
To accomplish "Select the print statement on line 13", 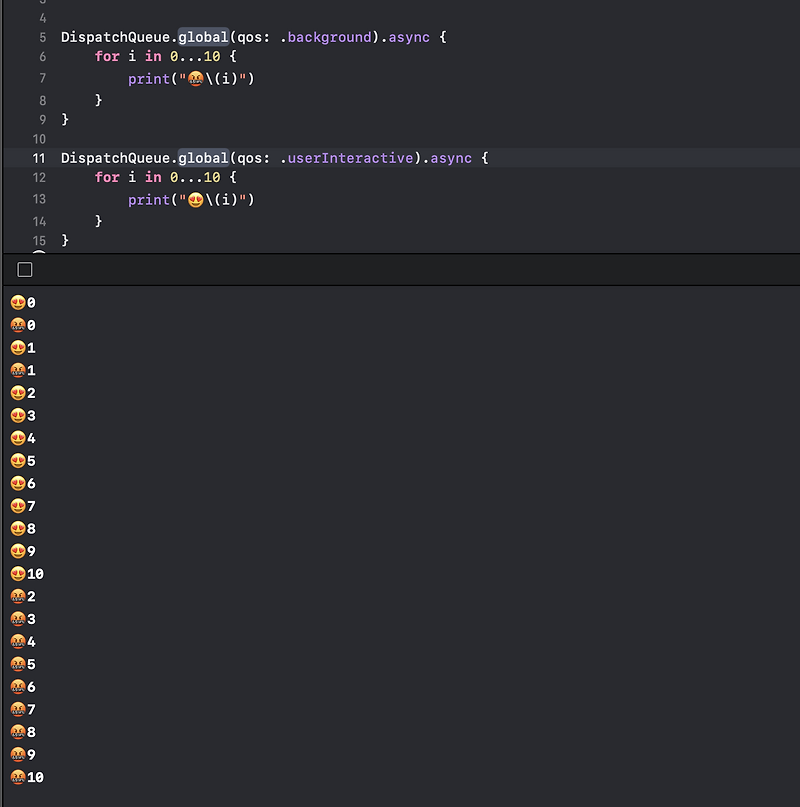I will (190, 199).
